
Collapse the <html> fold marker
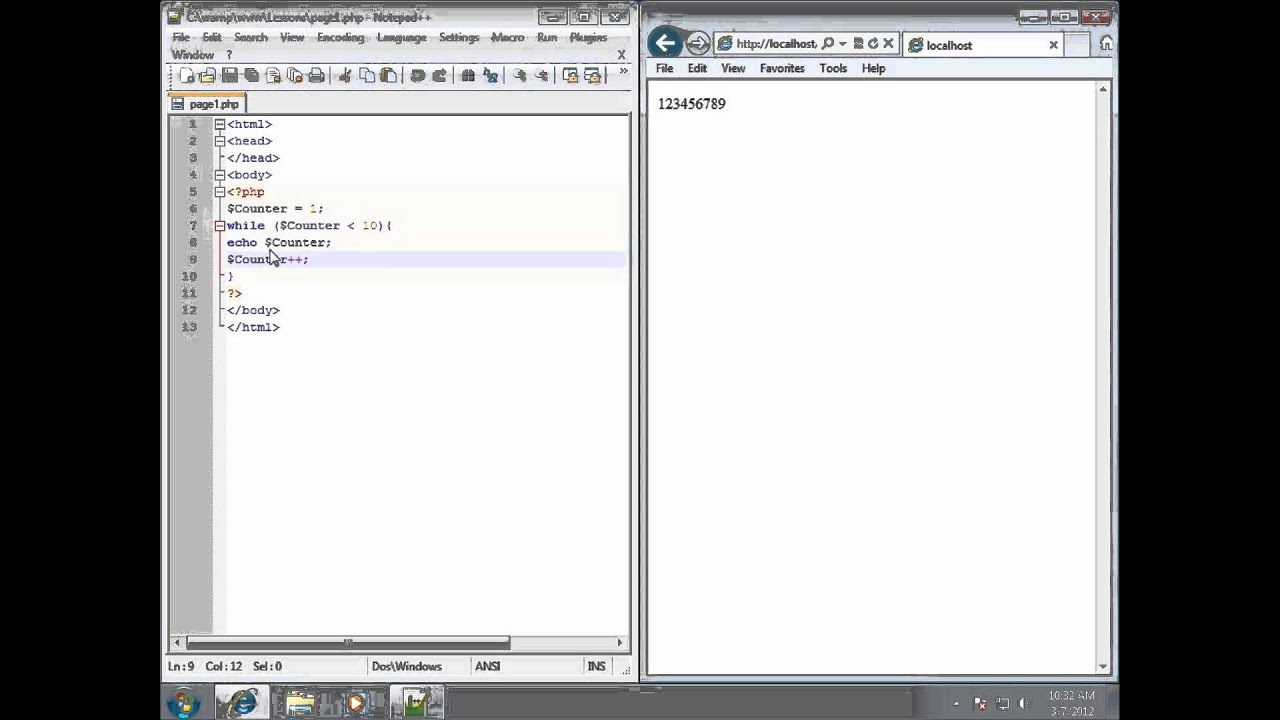tap(219, 124)
